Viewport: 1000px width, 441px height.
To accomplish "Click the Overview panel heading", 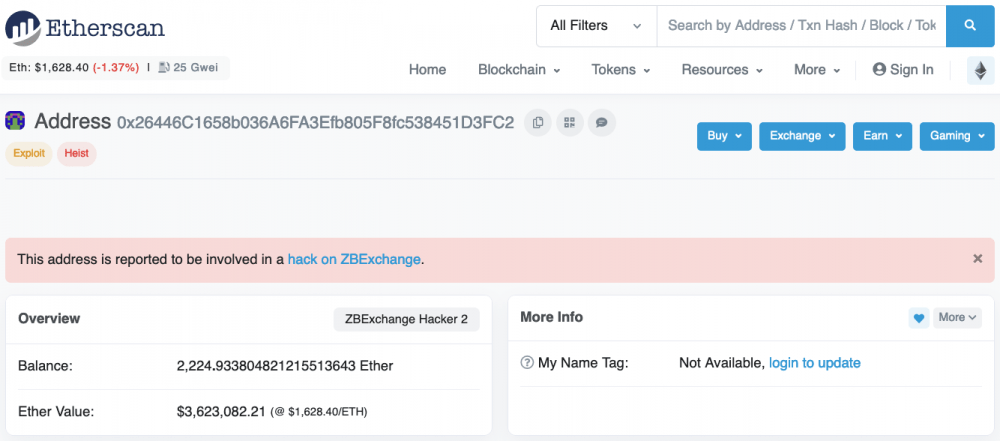I will click(49, 318).
